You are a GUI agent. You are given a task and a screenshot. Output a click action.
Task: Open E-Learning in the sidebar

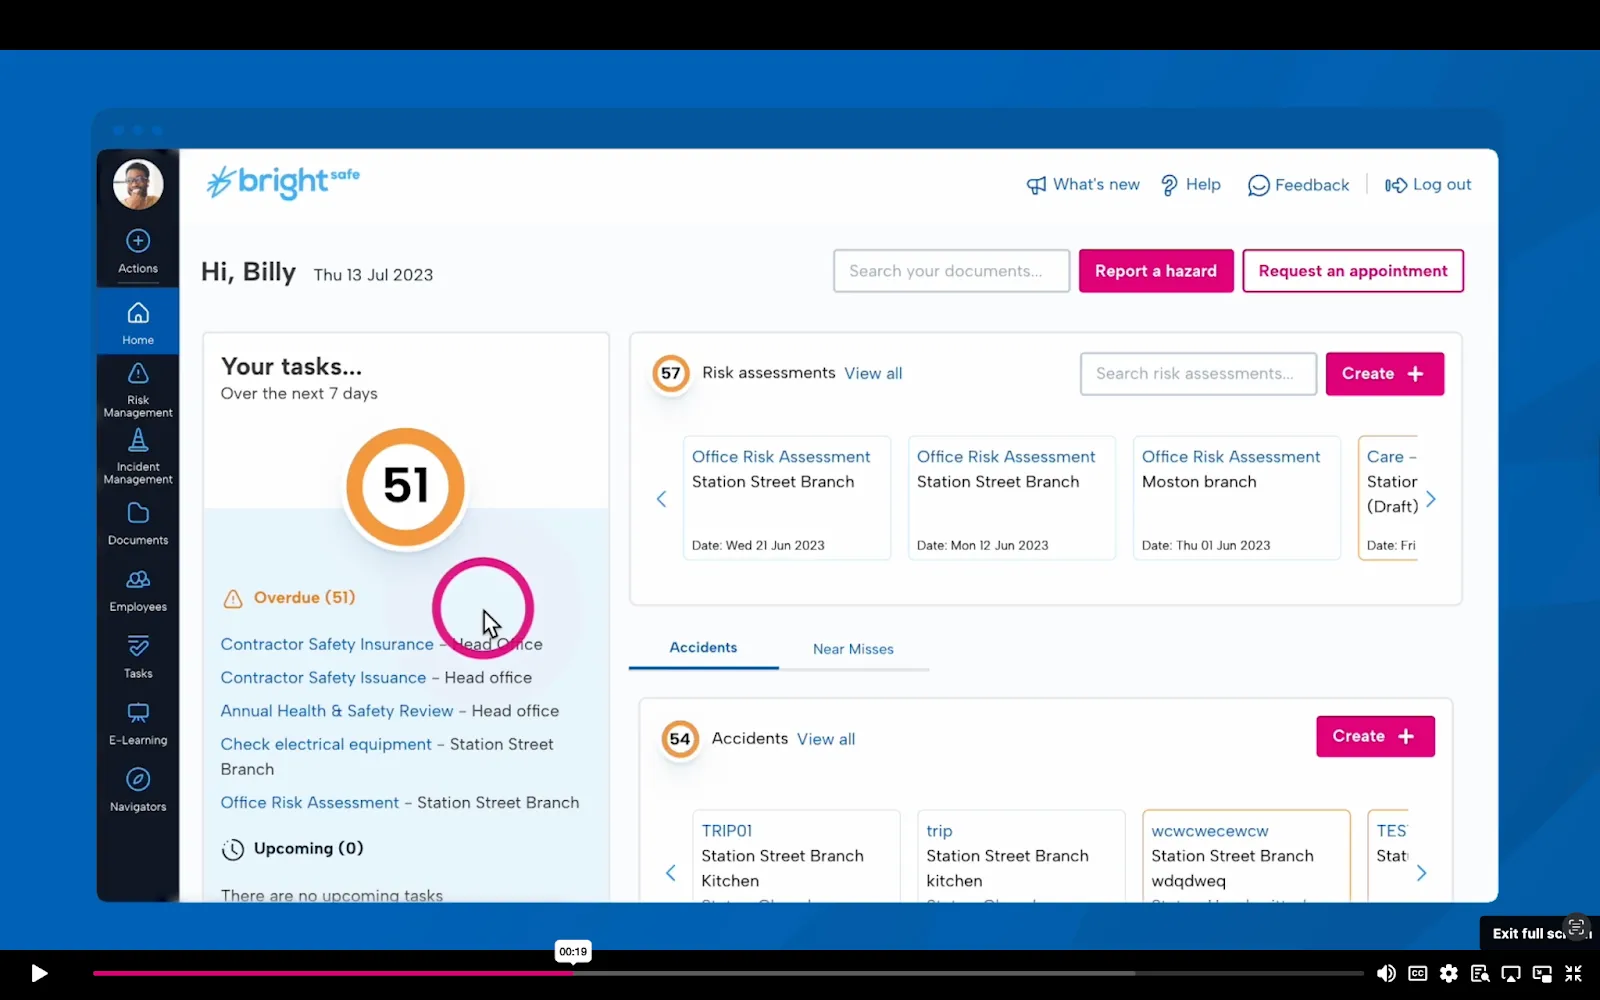pyautogui.click(x=138, y=723)
